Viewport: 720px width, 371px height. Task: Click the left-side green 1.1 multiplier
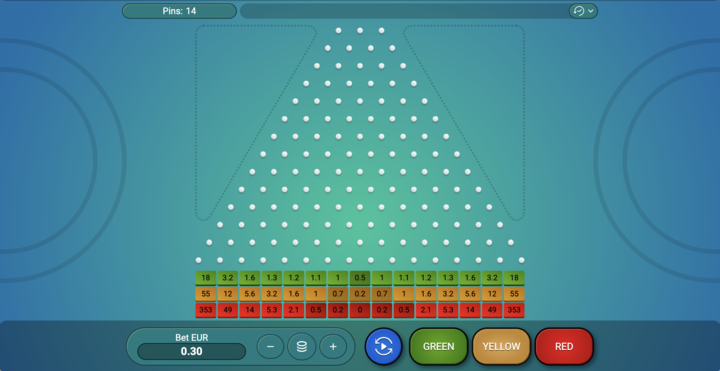316,278
